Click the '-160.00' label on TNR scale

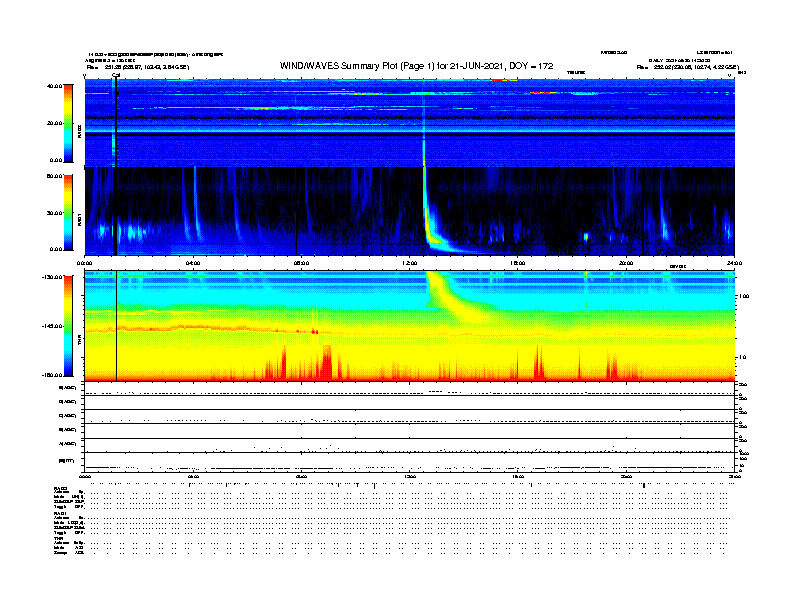coord(52,375)
